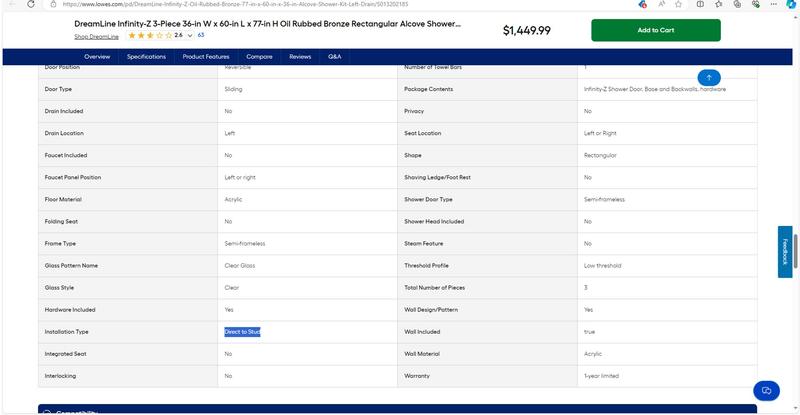Click the site info lock icon
The height and width of the screenshot is (415, 800).
tap(53, 4)
